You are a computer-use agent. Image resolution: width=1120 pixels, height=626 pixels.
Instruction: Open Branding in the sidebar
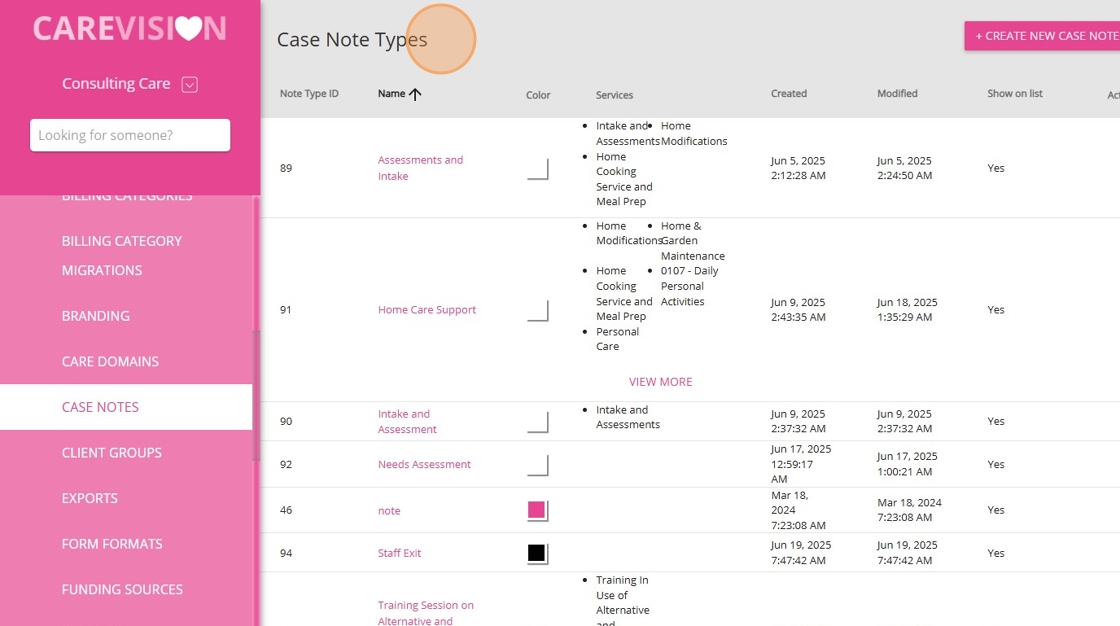[x=96, y=316]
